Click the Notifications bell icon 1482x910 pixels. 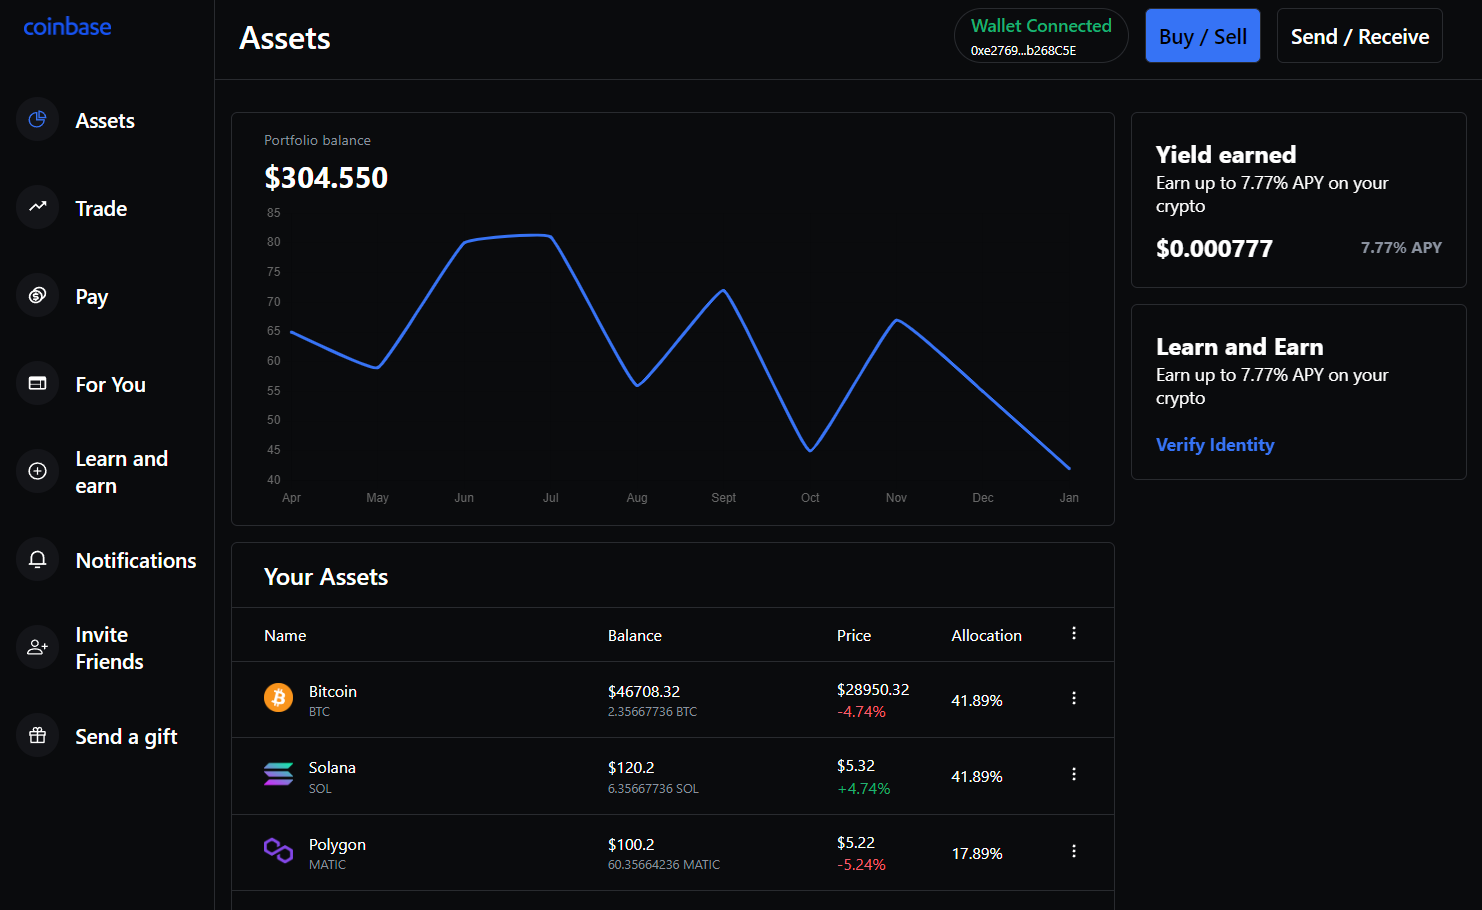click(x=38, y=559)
